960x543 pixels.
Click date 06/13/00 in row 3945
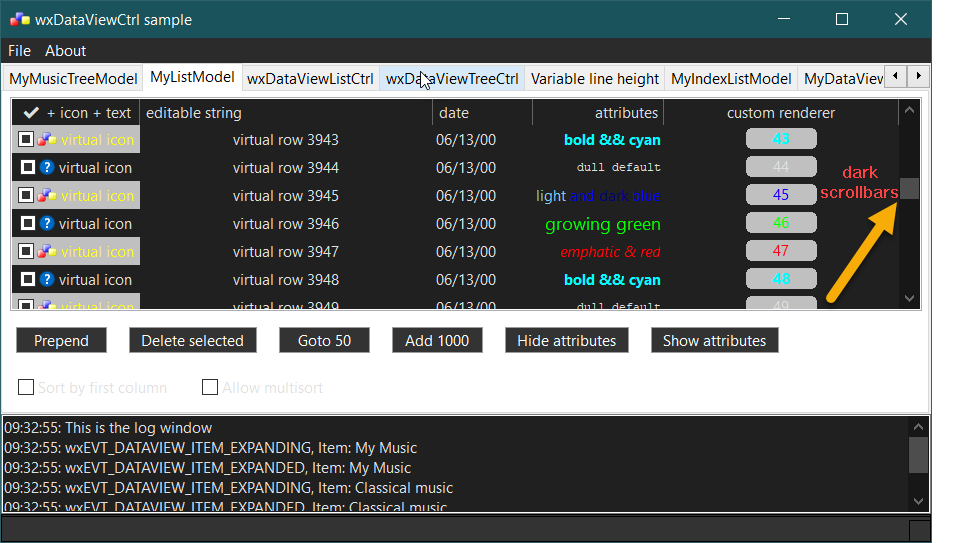pos(466,196)
